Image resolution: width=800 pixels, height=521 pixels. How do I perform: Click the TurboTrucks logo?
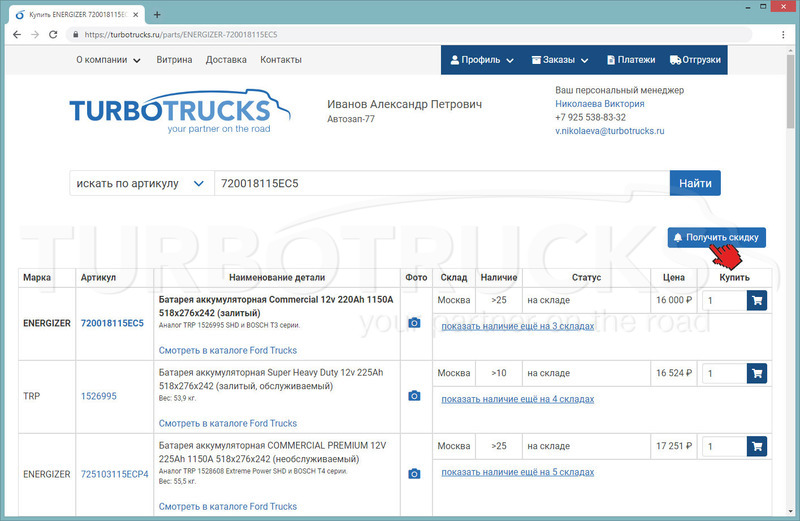(x=180, y=112)
